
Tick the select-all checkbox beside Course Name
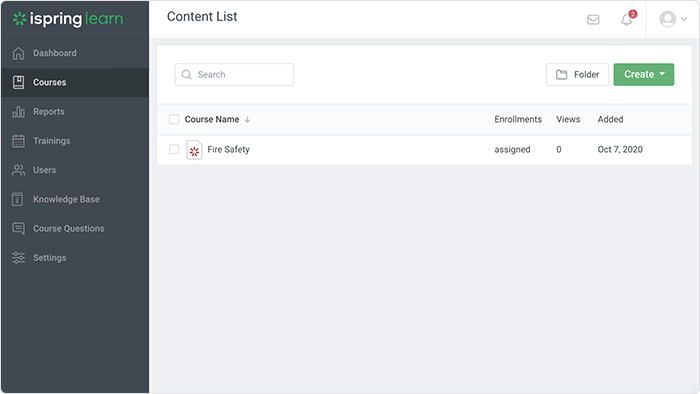click(174, 119)
